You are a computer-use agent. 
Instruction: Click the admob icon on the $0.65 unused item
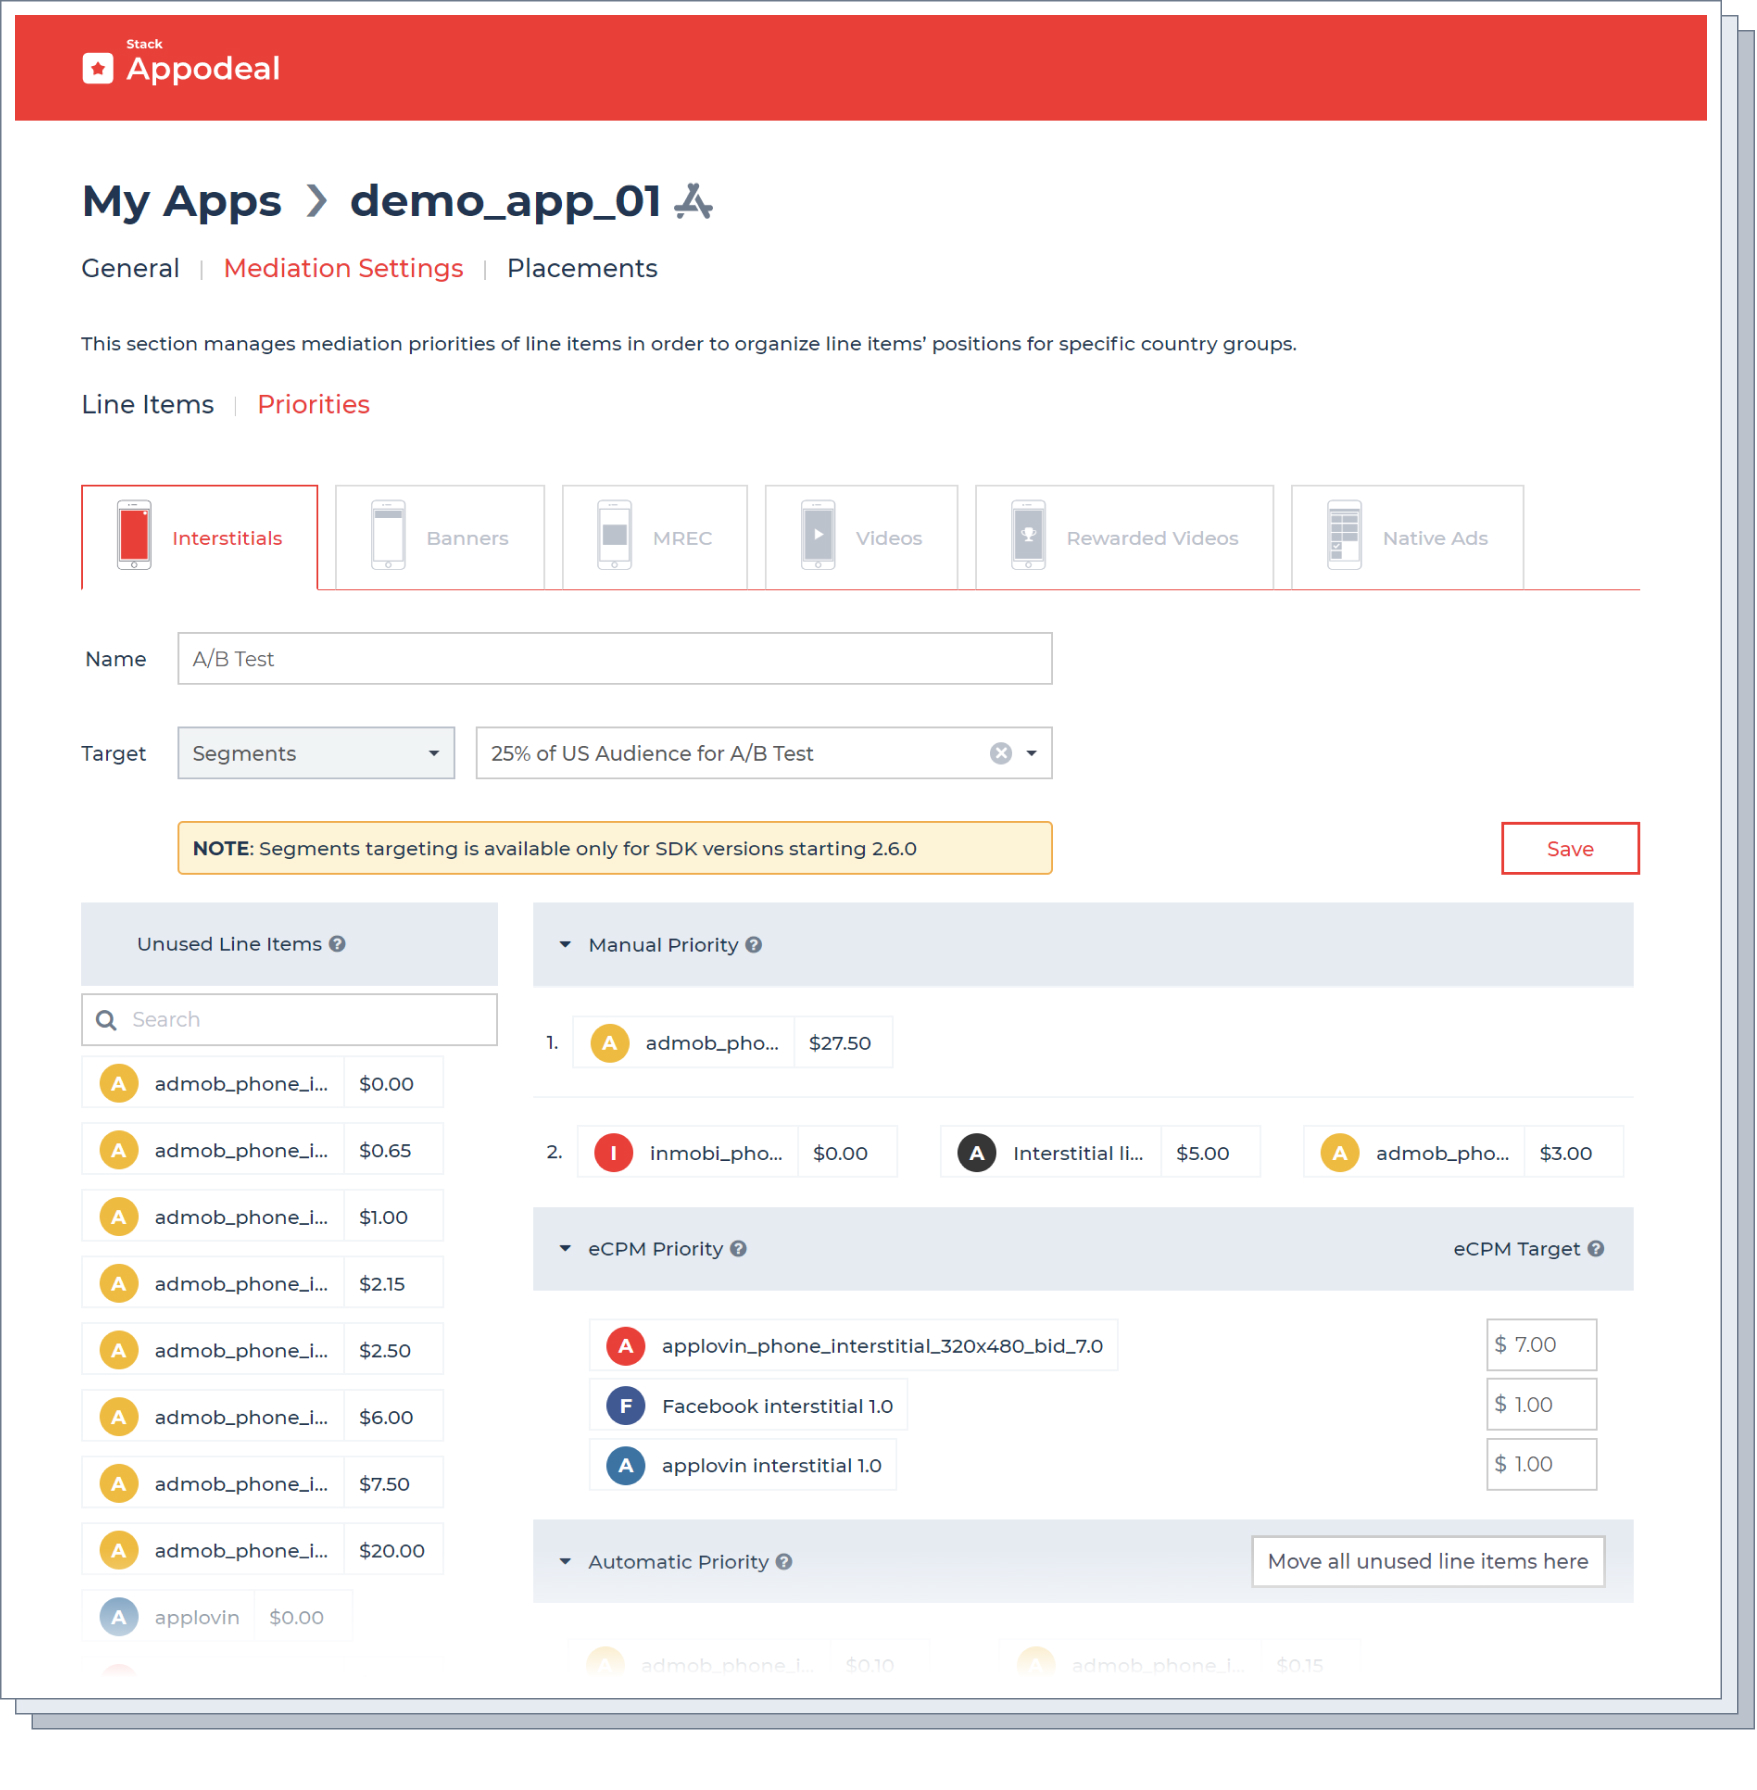click(x=119, y=1151)
